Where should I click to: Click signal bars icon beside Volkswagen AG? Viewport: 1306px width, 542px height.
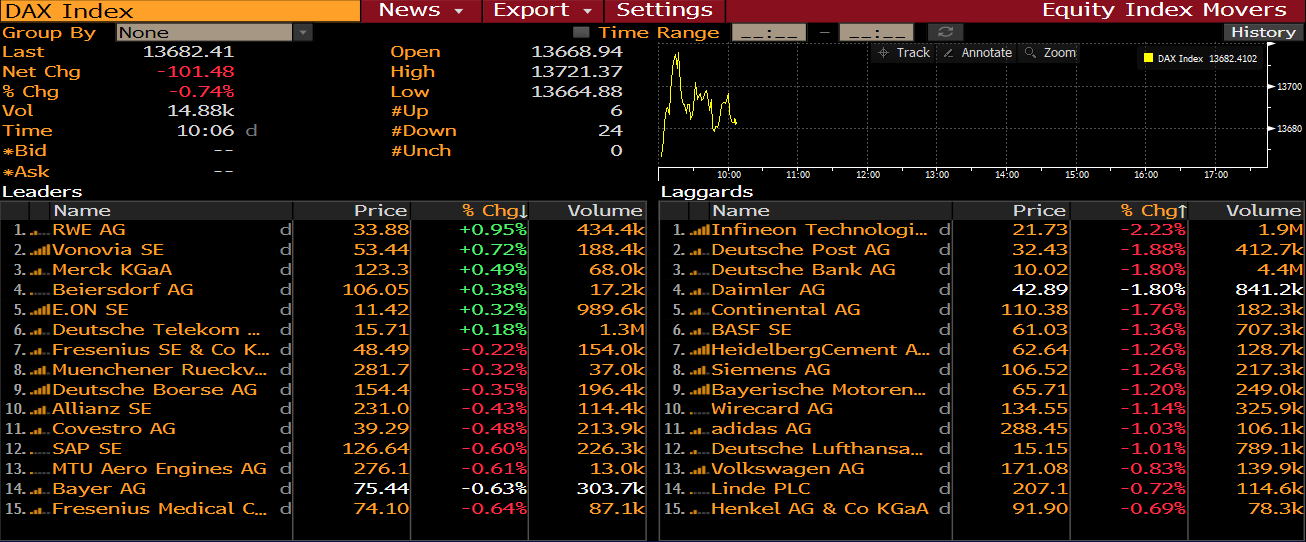[699, 469]
